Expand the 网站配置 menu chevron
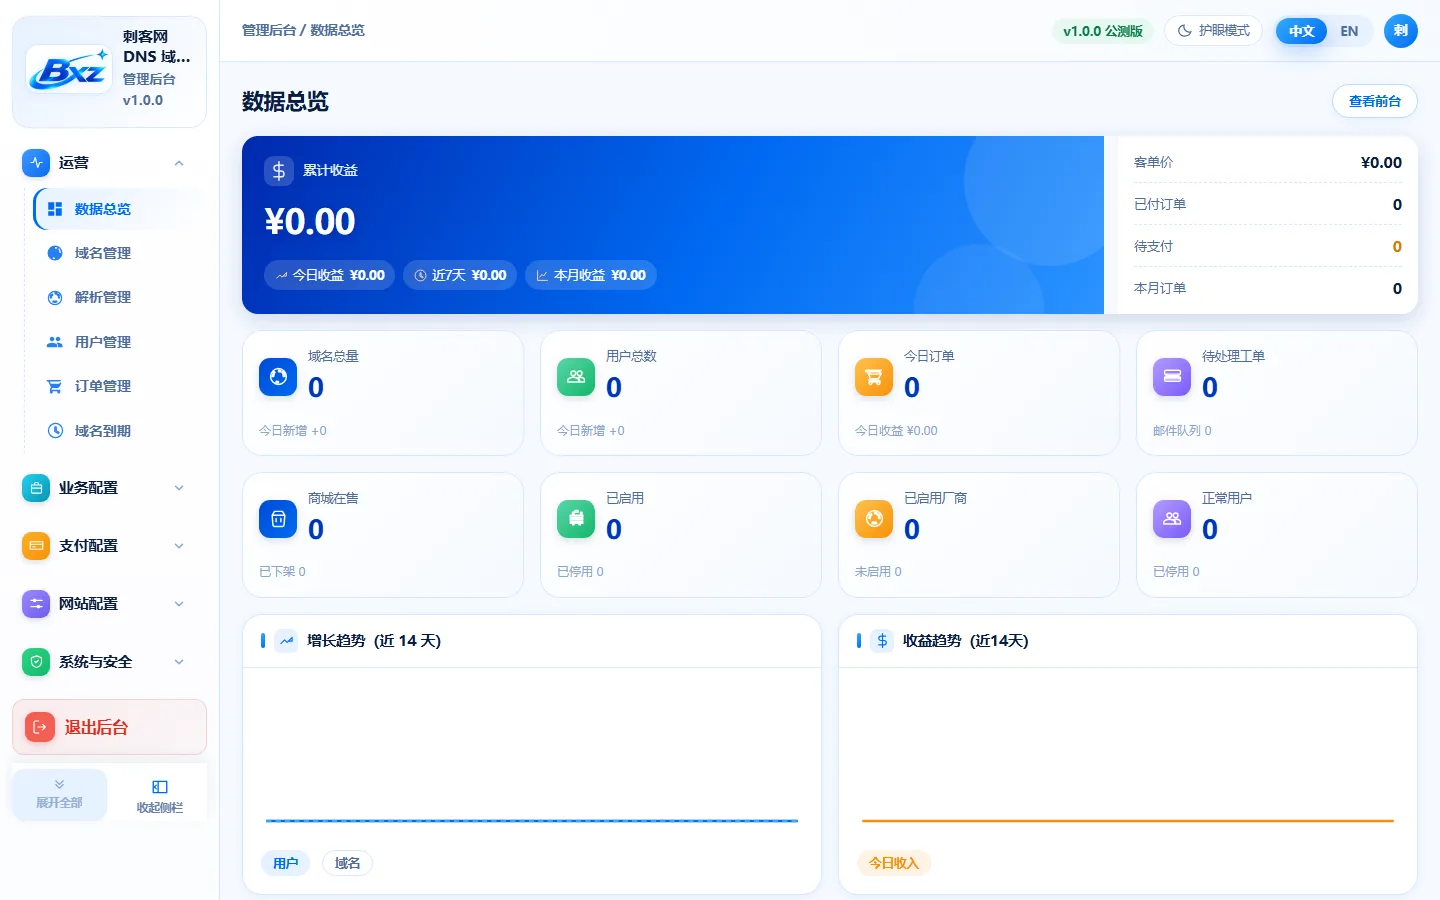Screen dimensions: 1440x900 (x=179, y=604)
